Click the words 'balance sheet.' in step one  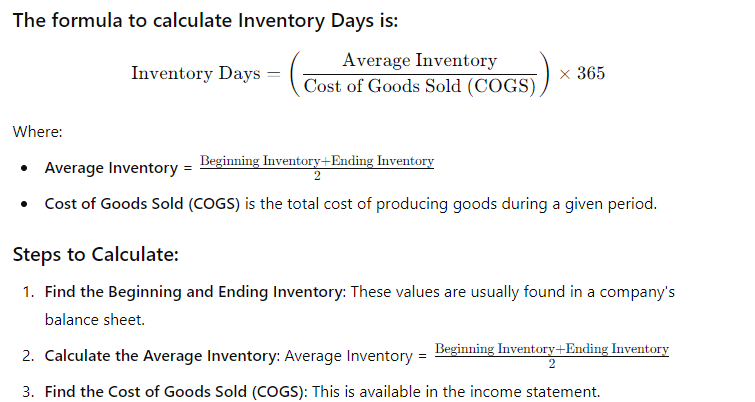[x=95, y=320]
